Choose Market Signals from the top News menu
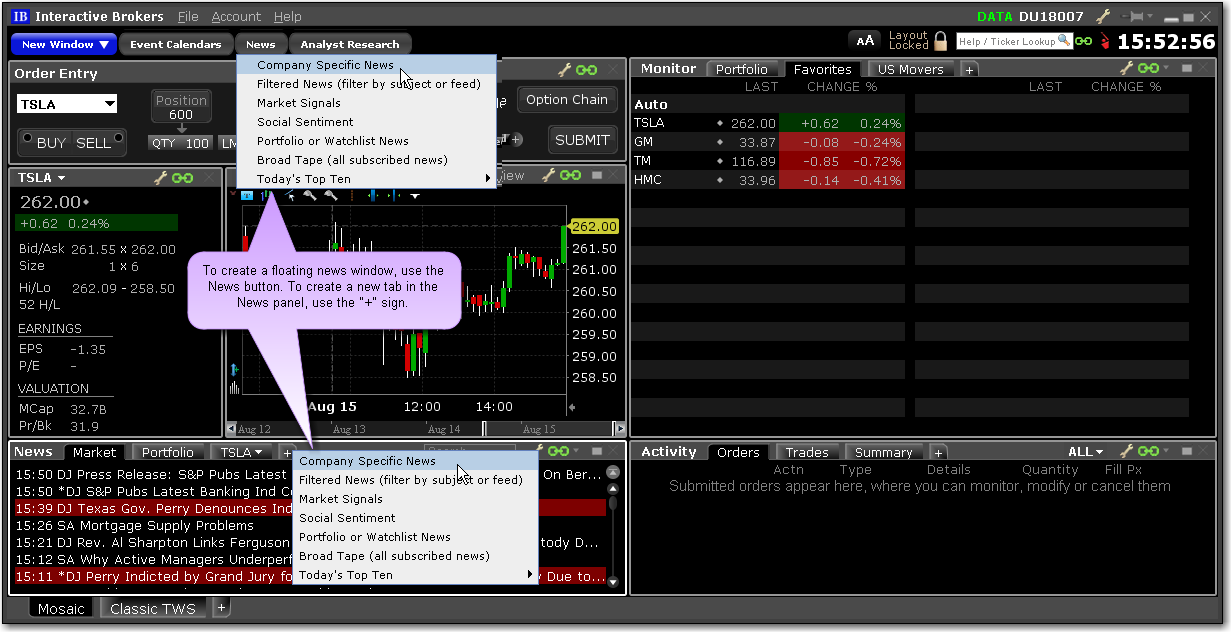 pos(298,103)
